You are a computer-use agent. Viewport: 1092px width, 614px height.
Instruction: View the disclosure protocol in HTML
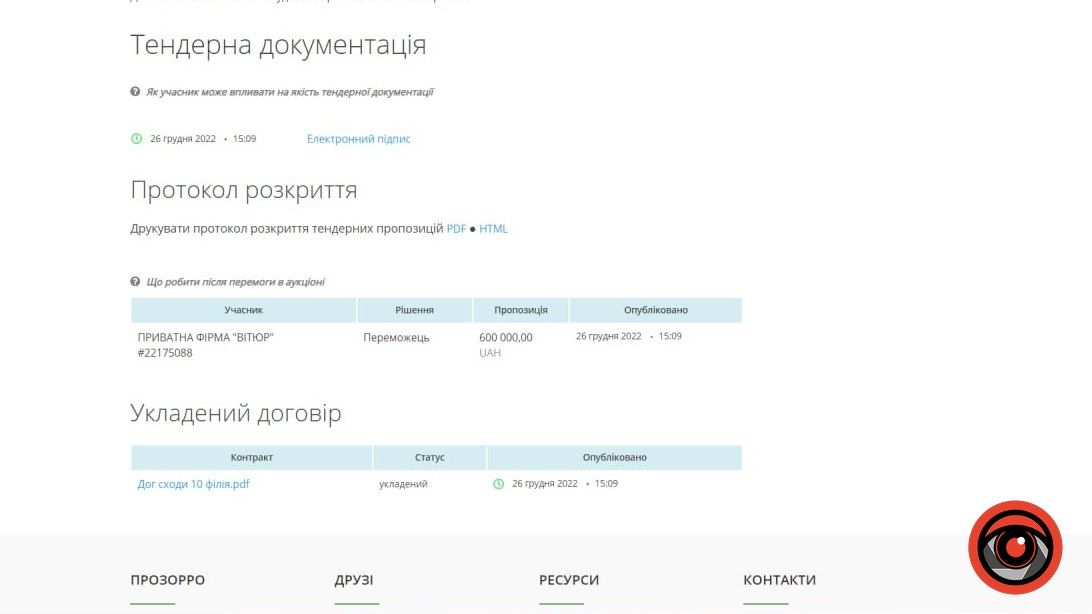point(493,228)
